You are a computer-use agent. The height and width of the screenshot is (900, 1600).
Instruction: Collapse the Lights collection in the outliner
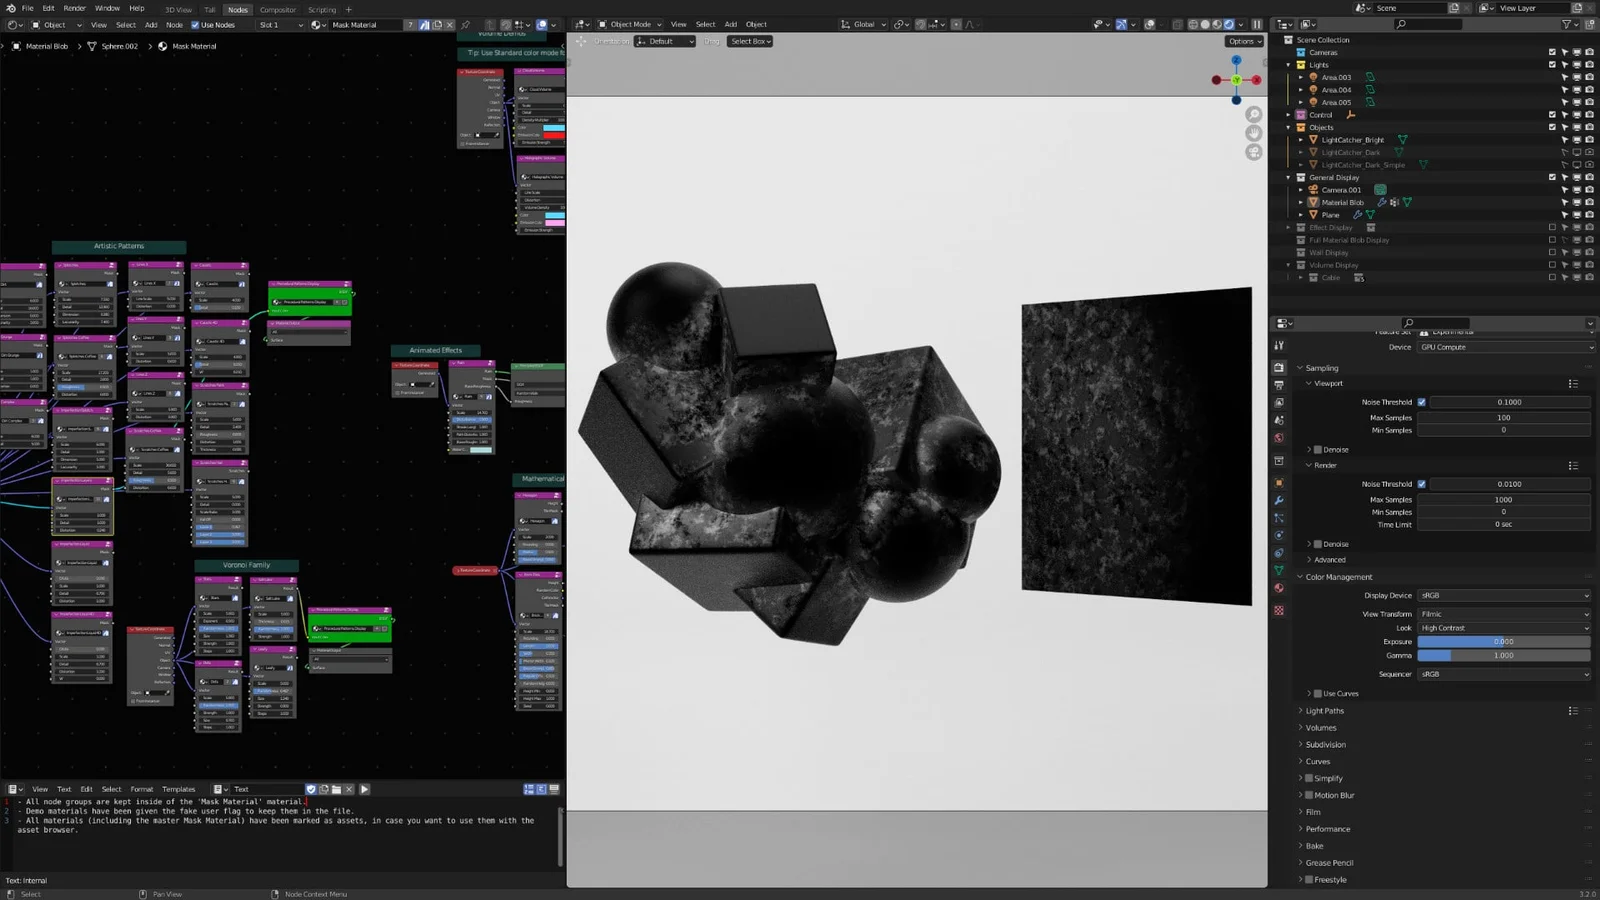point(1289,64)
